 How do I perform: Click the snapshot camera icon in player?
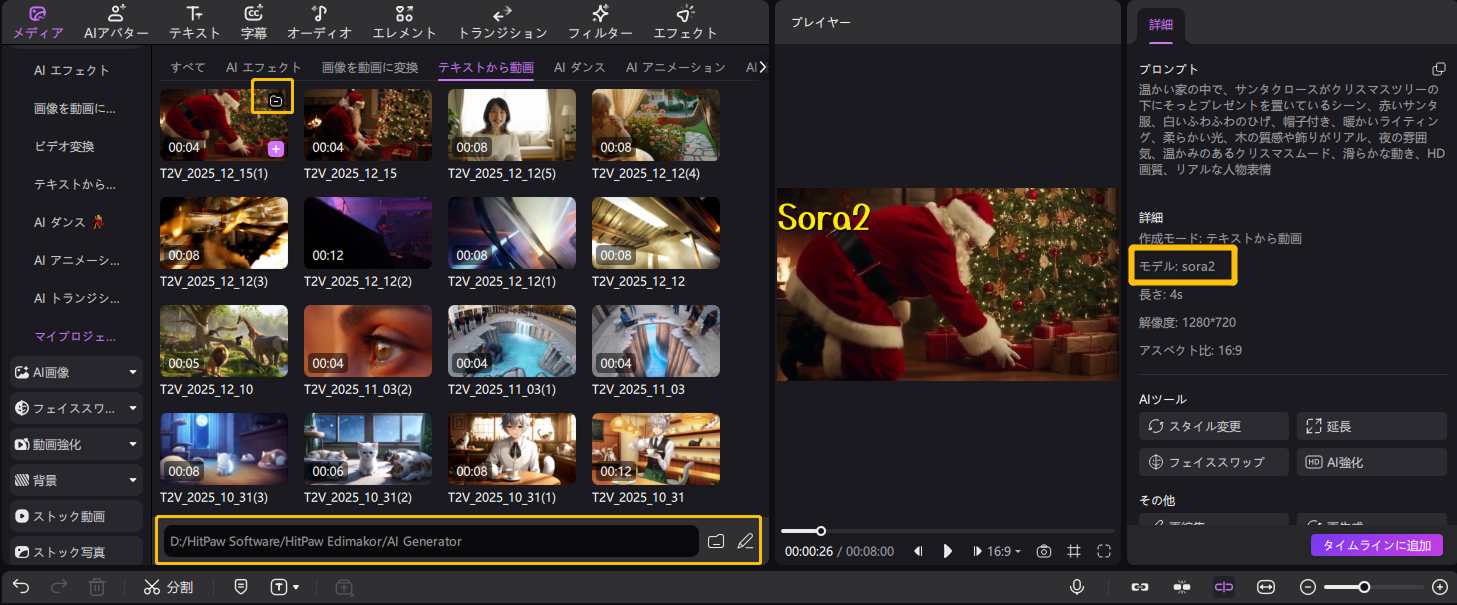pyautogui.click(x=1044, y=551)
